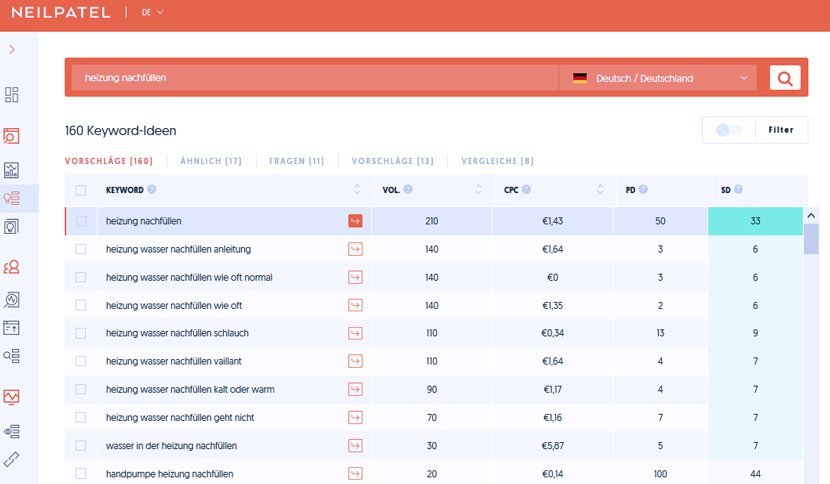Sort by the KEYWORD column arrows
This screenshot has width=830, height=484.
click(x=357, y=189)
